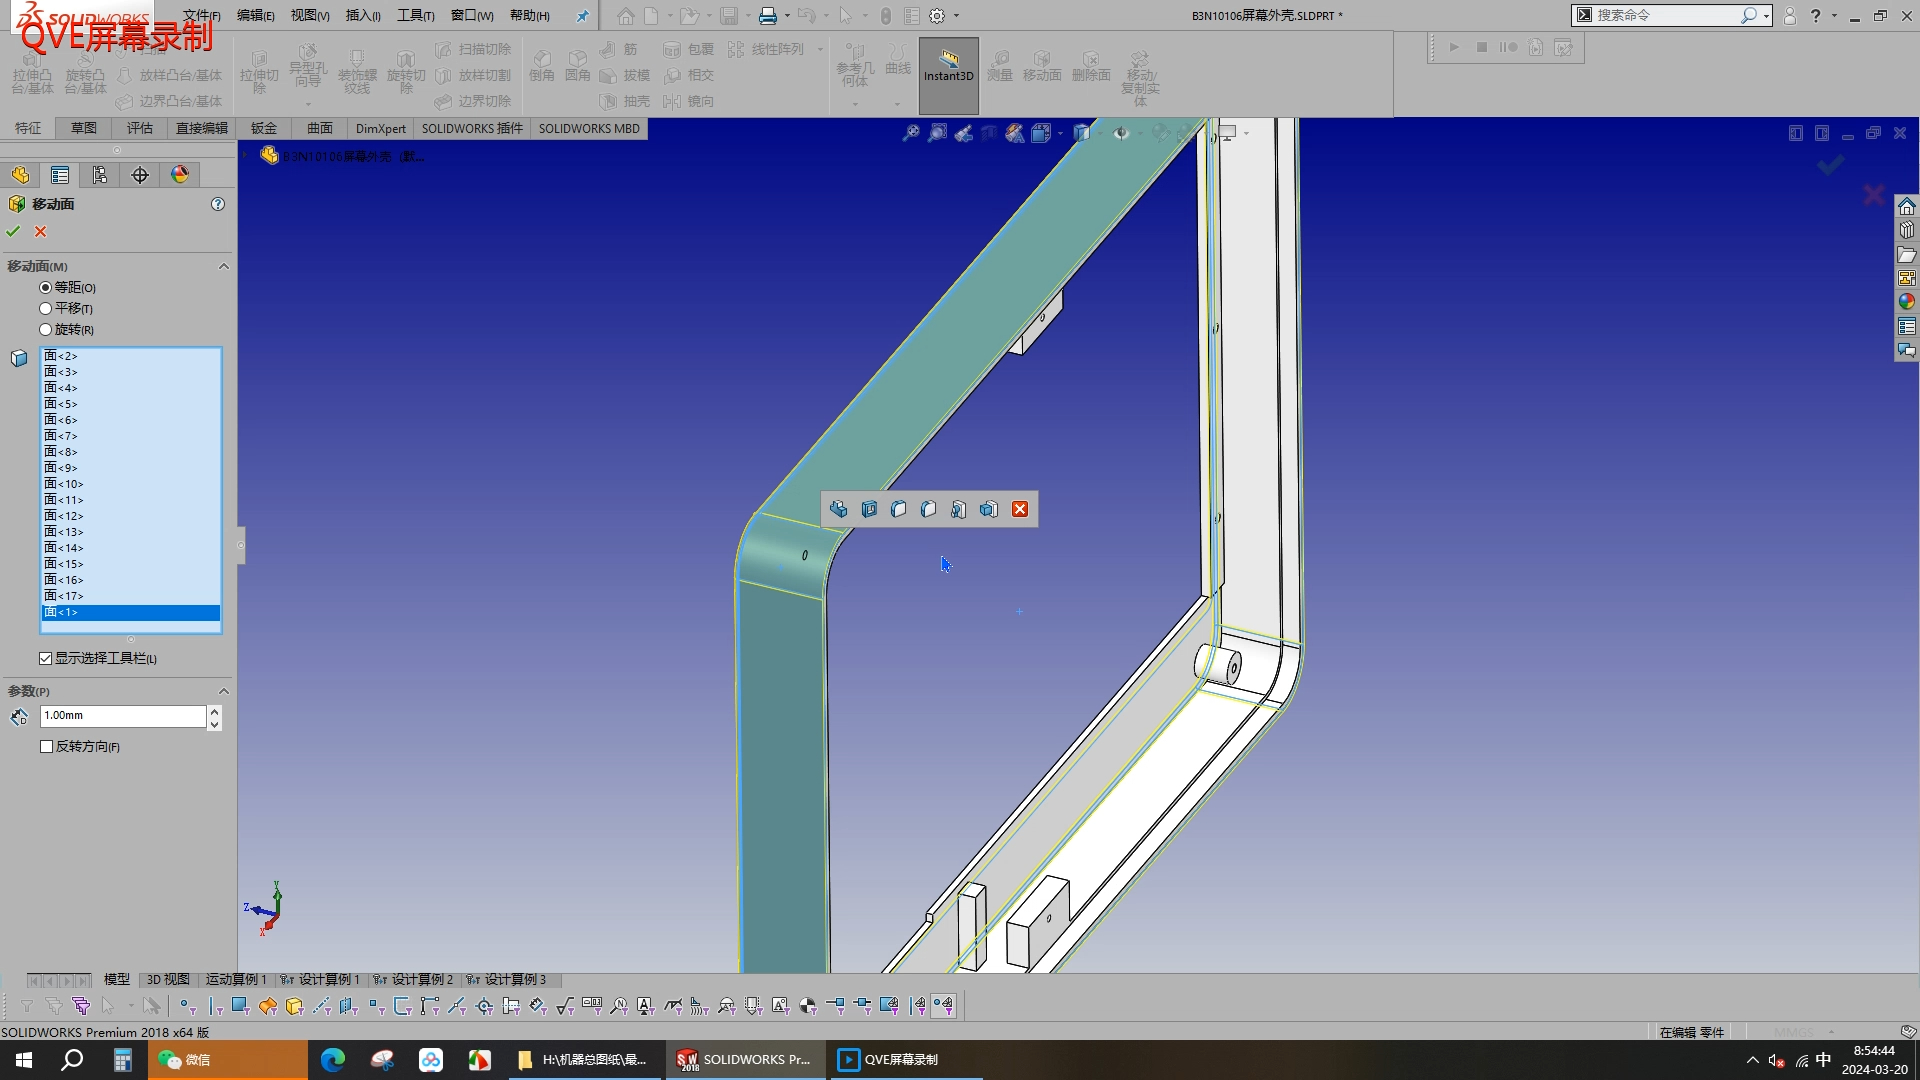Open the PropertyManager tab icon
Image resolution: width=1920 pixels, height=1080 pixels.
(60, 175)
